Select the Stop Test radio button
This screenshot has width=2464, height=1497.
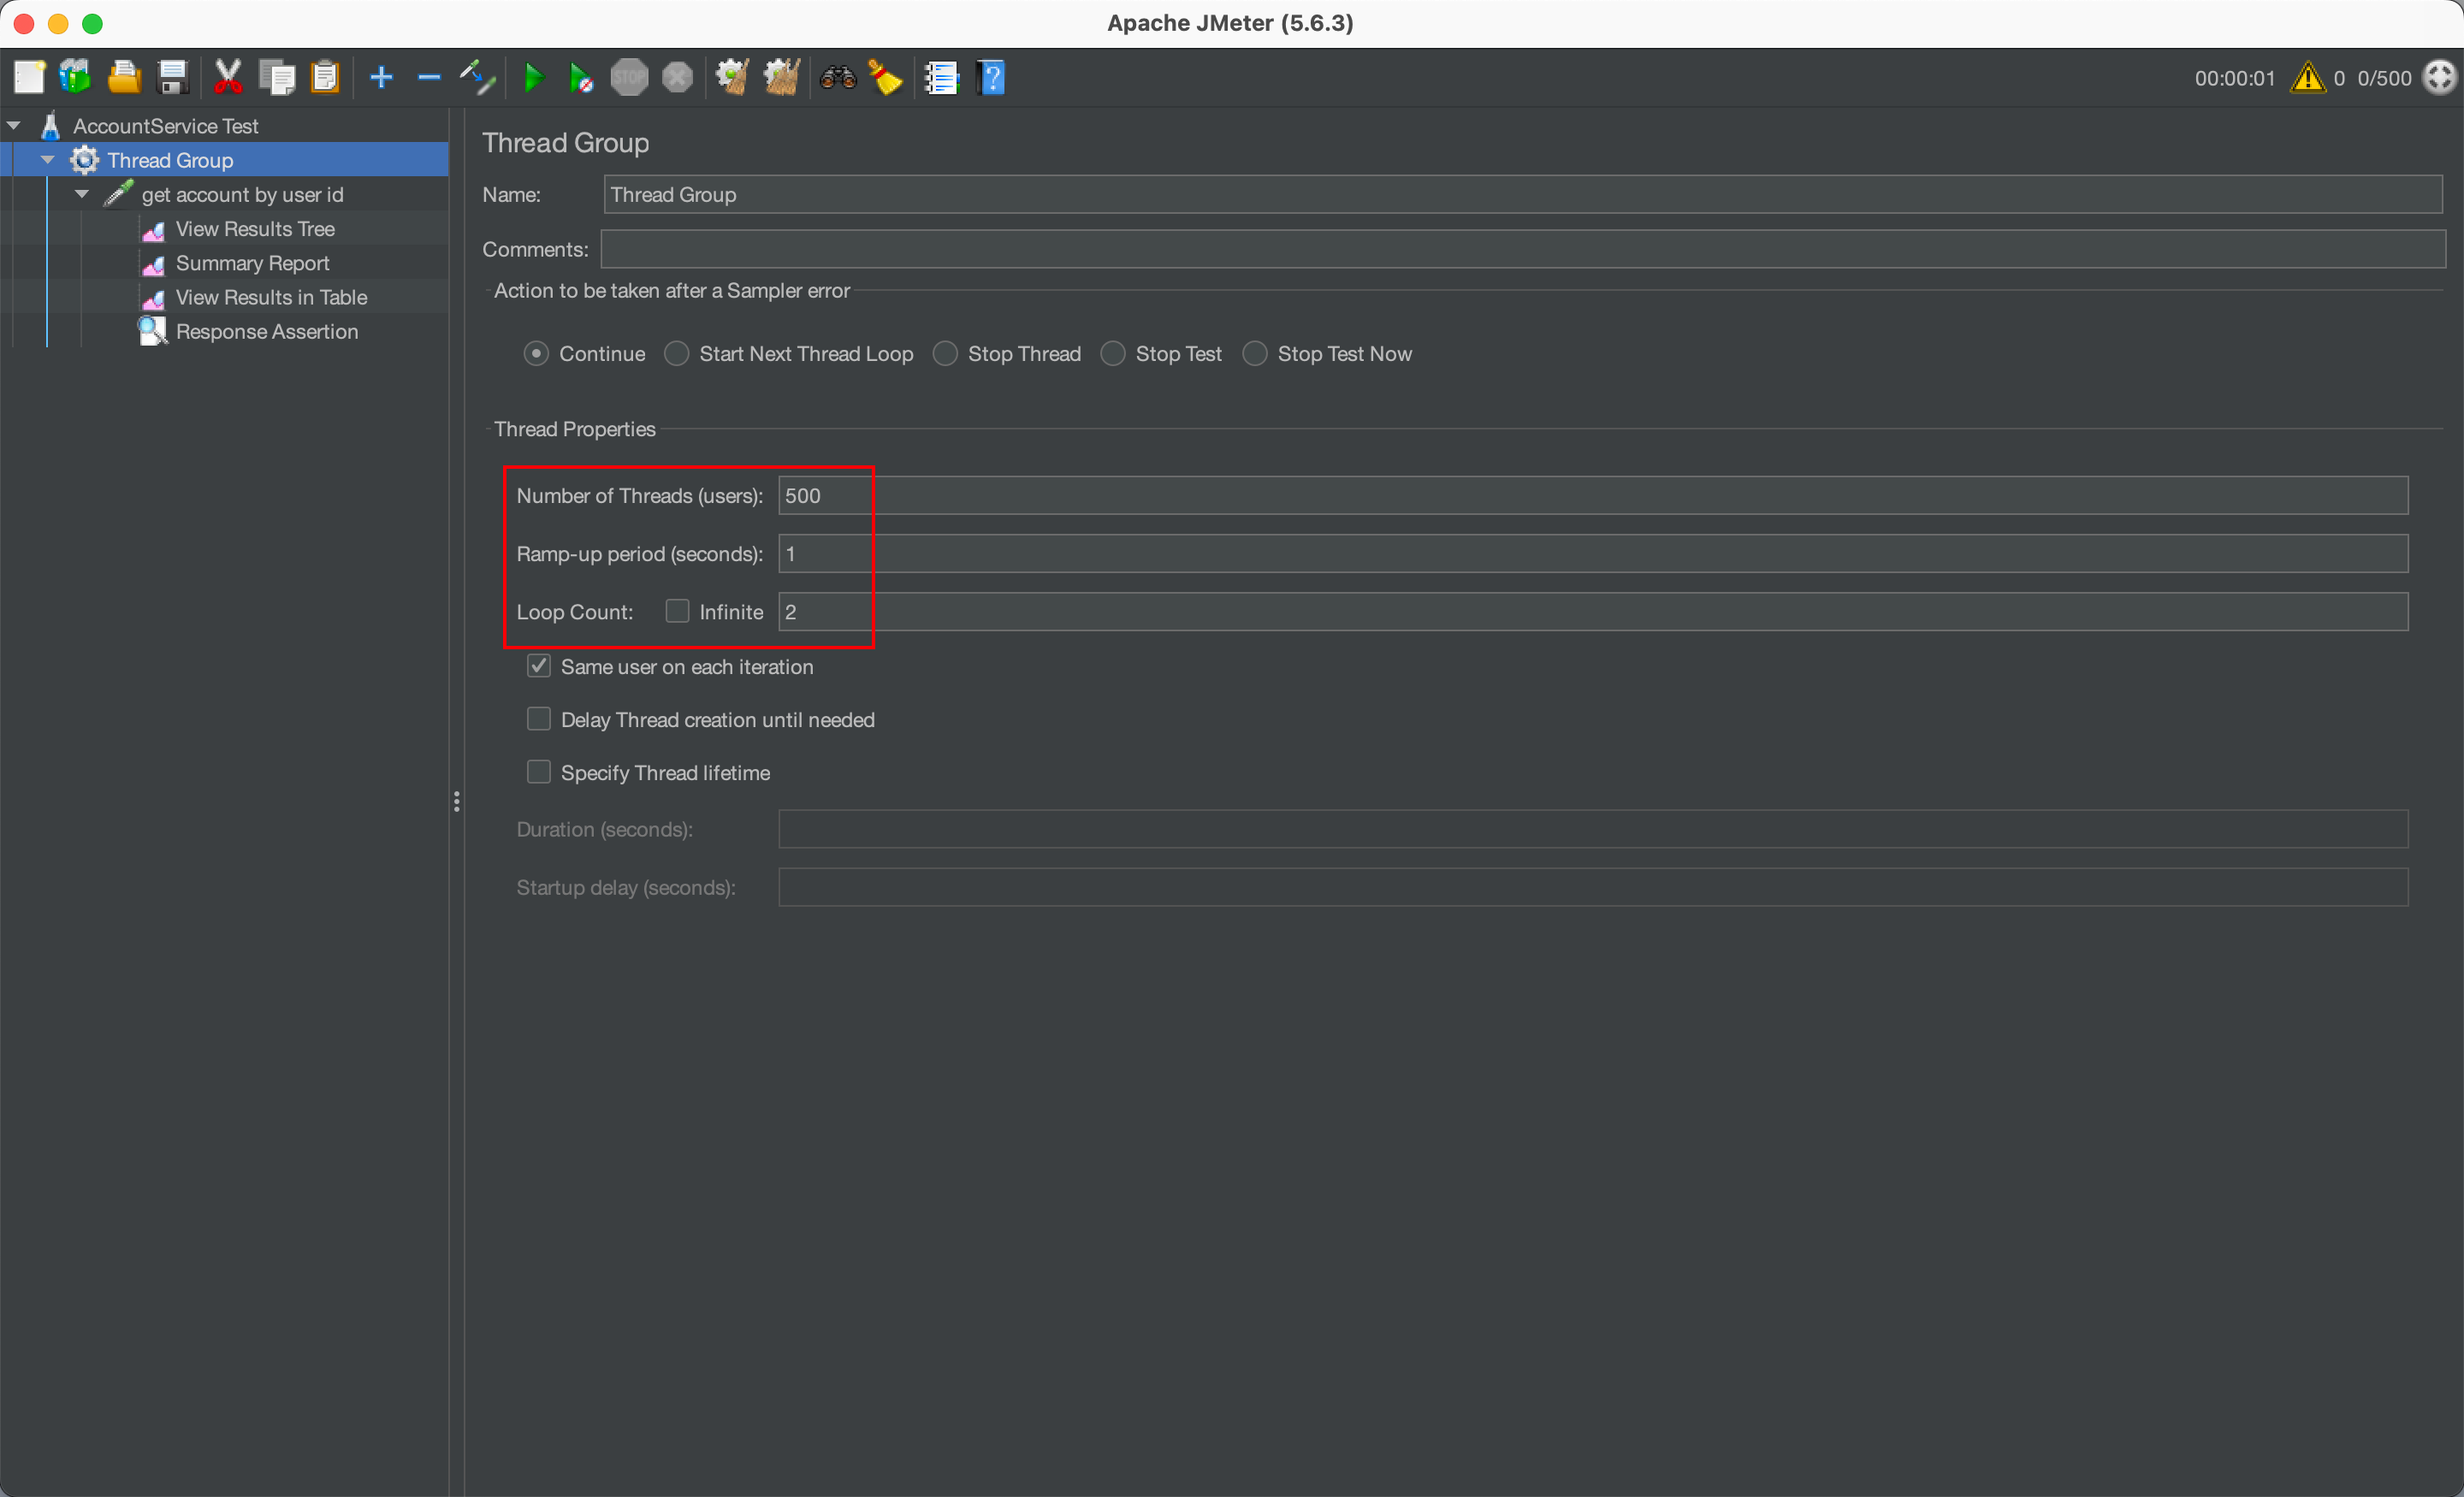tap(1113, 354)
